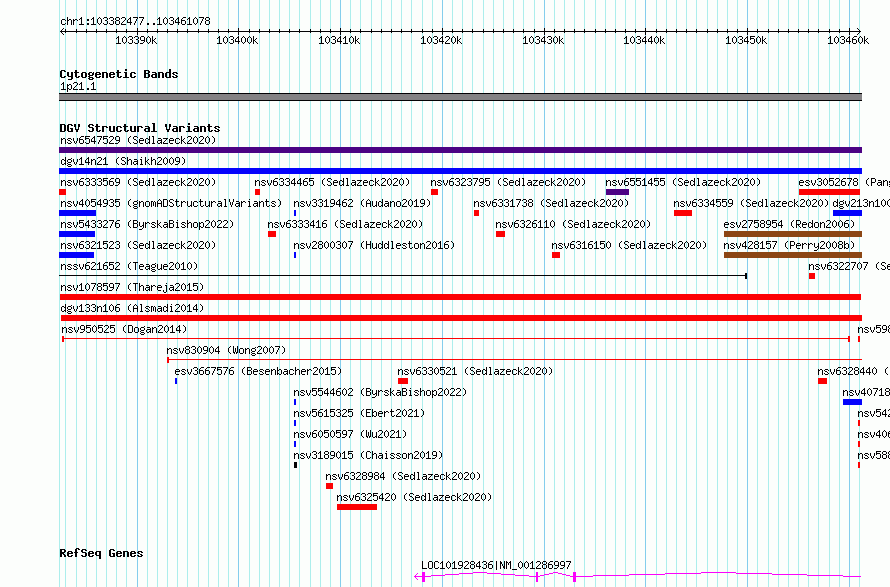The width and height of the screenshot is (890, 587).
Task: Select the dgv14n21 (Shaikh2009) blue variant bar
Action: click(x=460, y=171)
